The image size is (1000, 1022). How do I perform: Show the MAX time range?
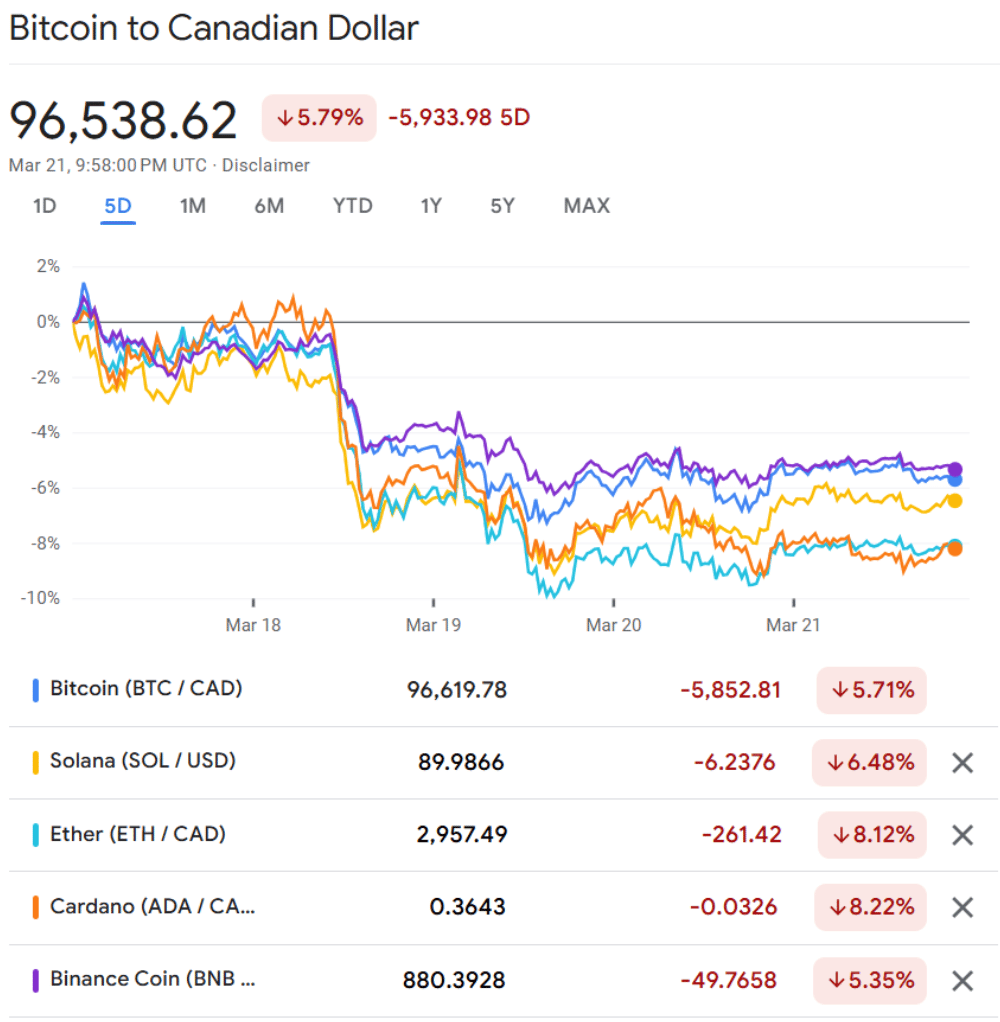pyautogui.click(x=586, y=206)
